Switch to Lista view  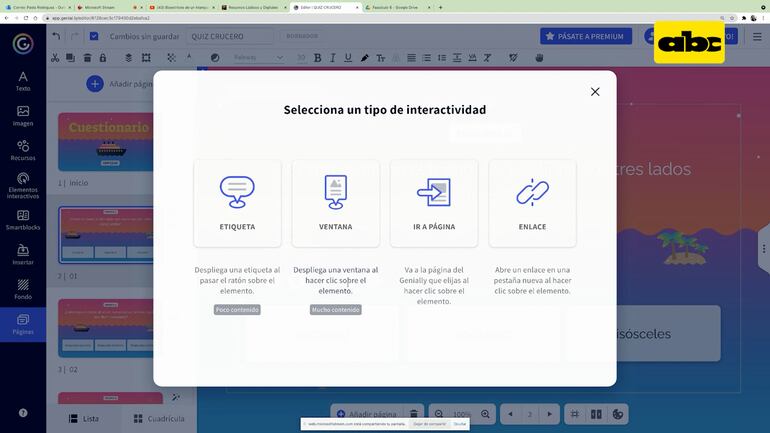click(x=81, y=419)
